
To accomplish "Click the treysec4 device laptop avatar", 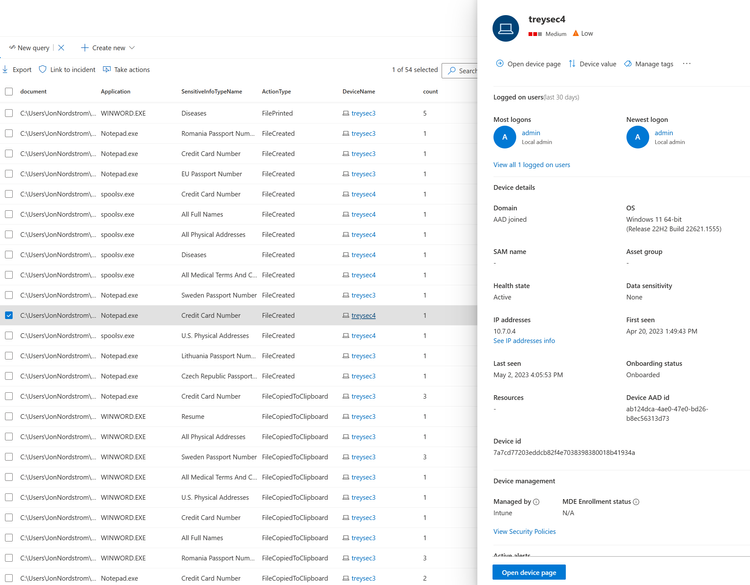I will click(506, 29).
